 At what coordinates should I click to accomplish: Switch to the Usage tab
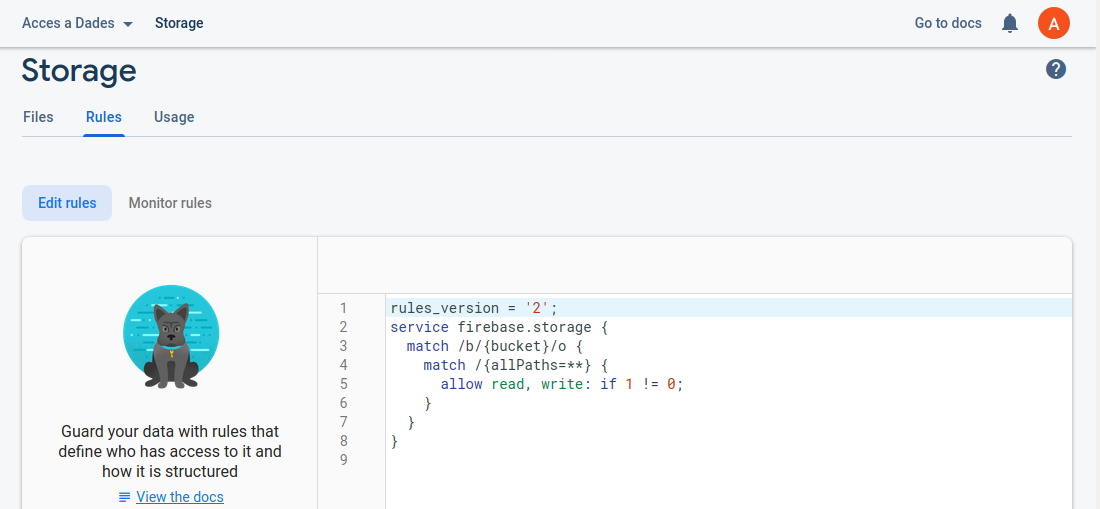click(x=174, y=117)
